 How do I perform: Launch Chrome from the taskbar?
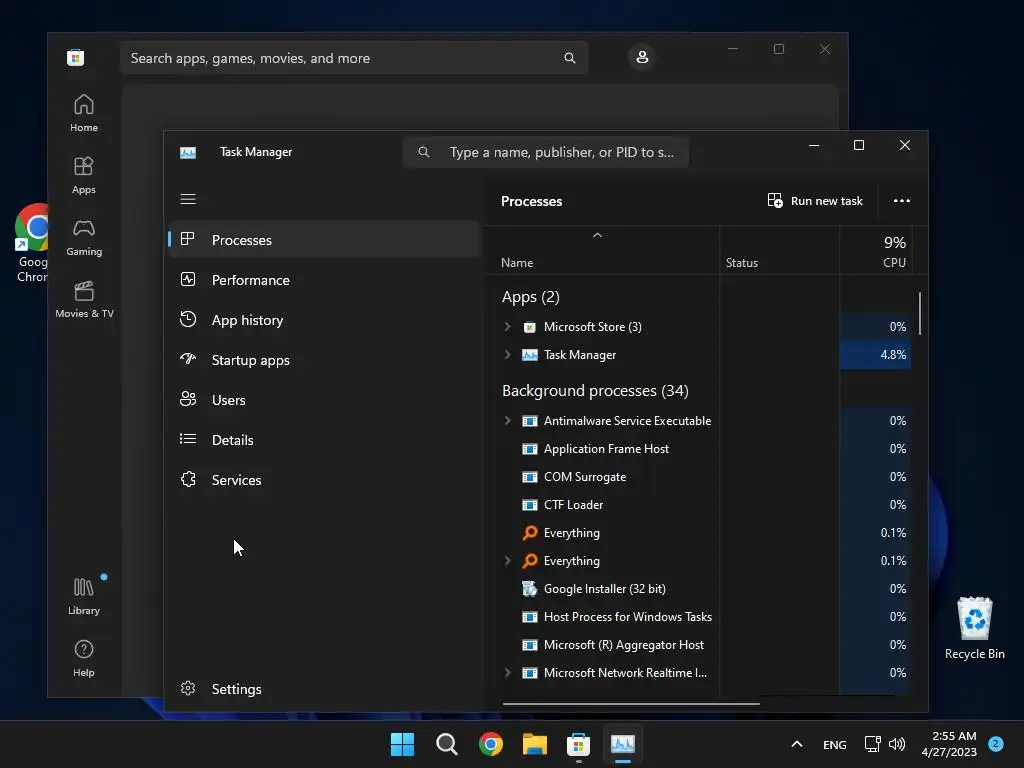tap(490, 744)
